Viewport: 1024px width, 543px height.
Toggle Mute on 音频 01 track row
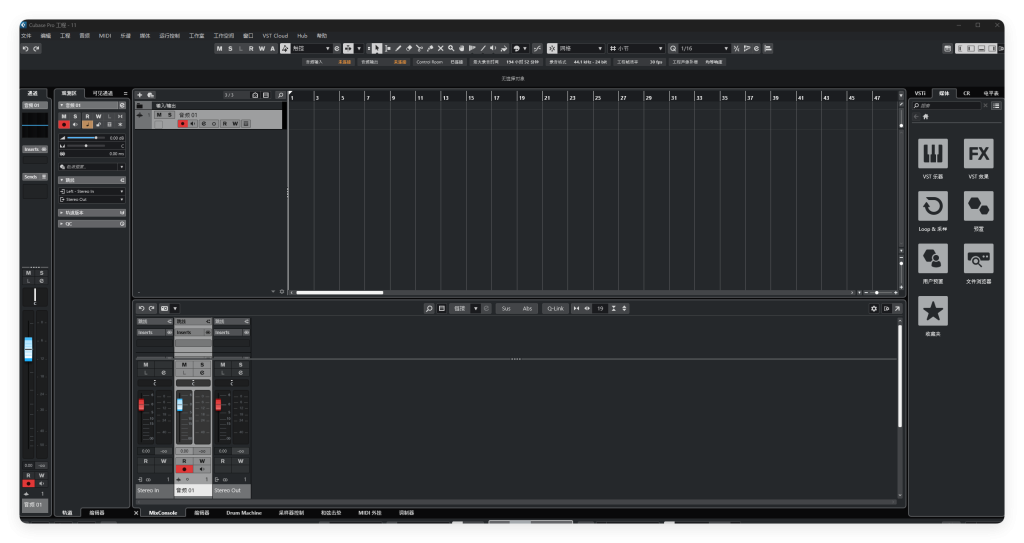click(159, 115)
